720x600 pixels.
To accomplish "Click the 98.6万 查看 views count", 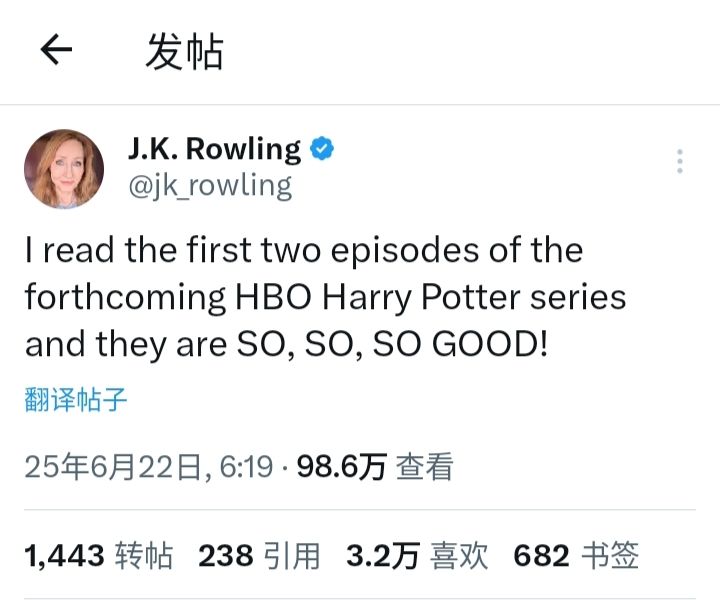I will pos(375,467).
